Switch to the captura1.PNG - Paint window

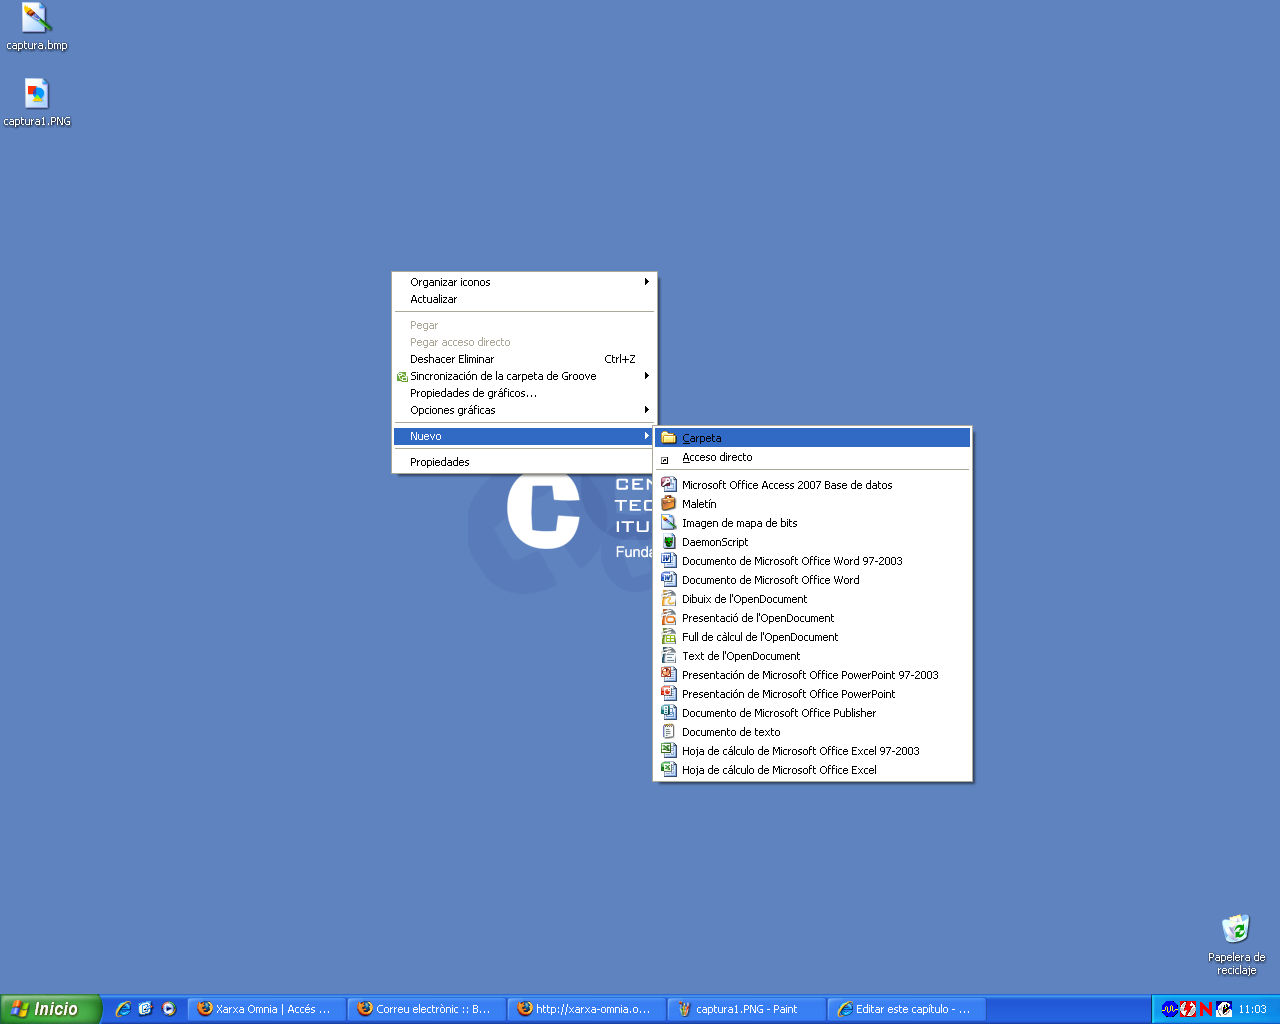747,1009
